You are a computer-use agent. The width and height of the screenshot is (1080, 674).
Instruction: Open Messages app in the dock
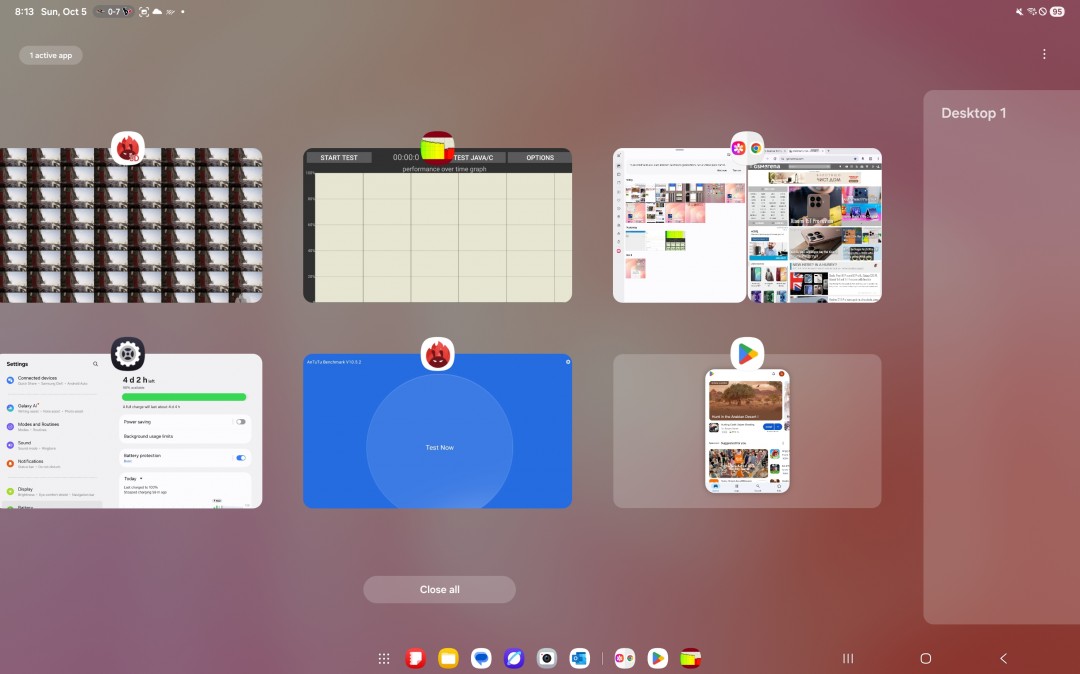point(481,658)
